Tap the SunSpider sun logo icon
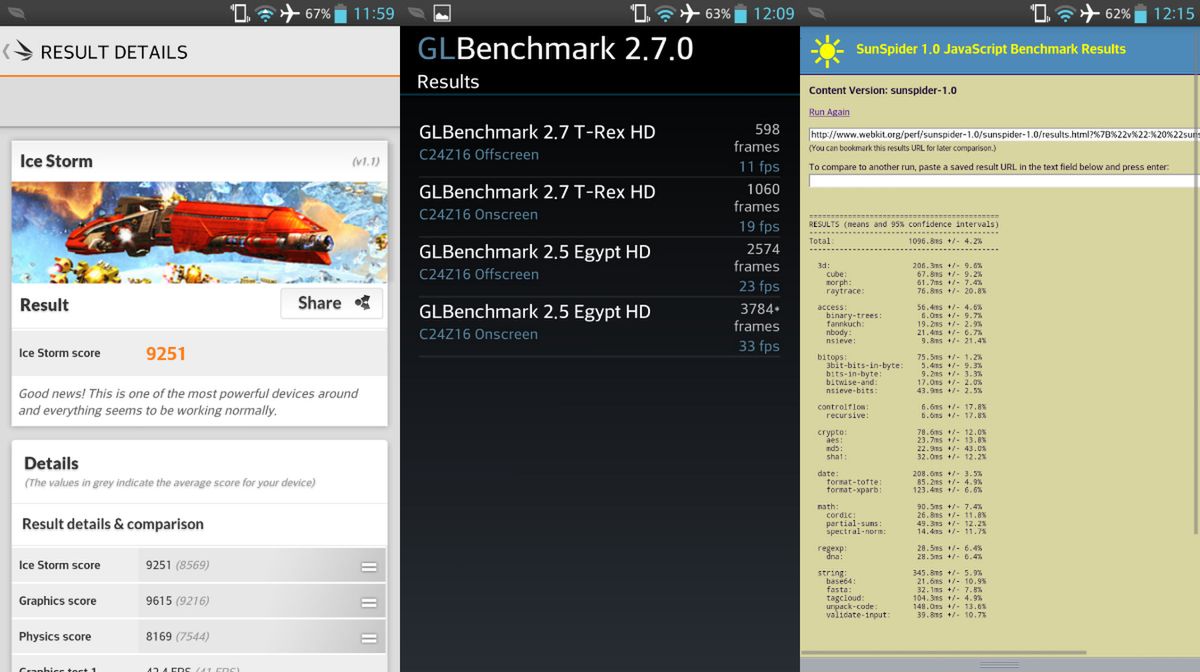The width and height of the screenshot is (1200, 672). click(827, 50)
